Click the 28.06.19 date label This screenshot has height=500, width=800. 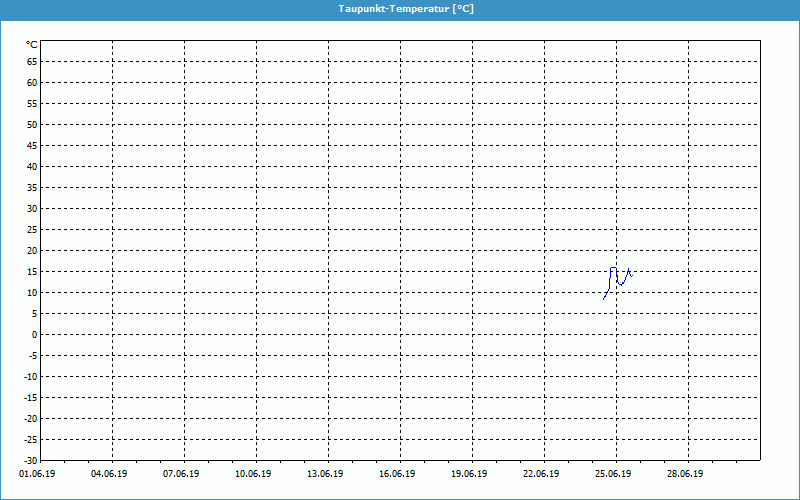coord(686,474)
